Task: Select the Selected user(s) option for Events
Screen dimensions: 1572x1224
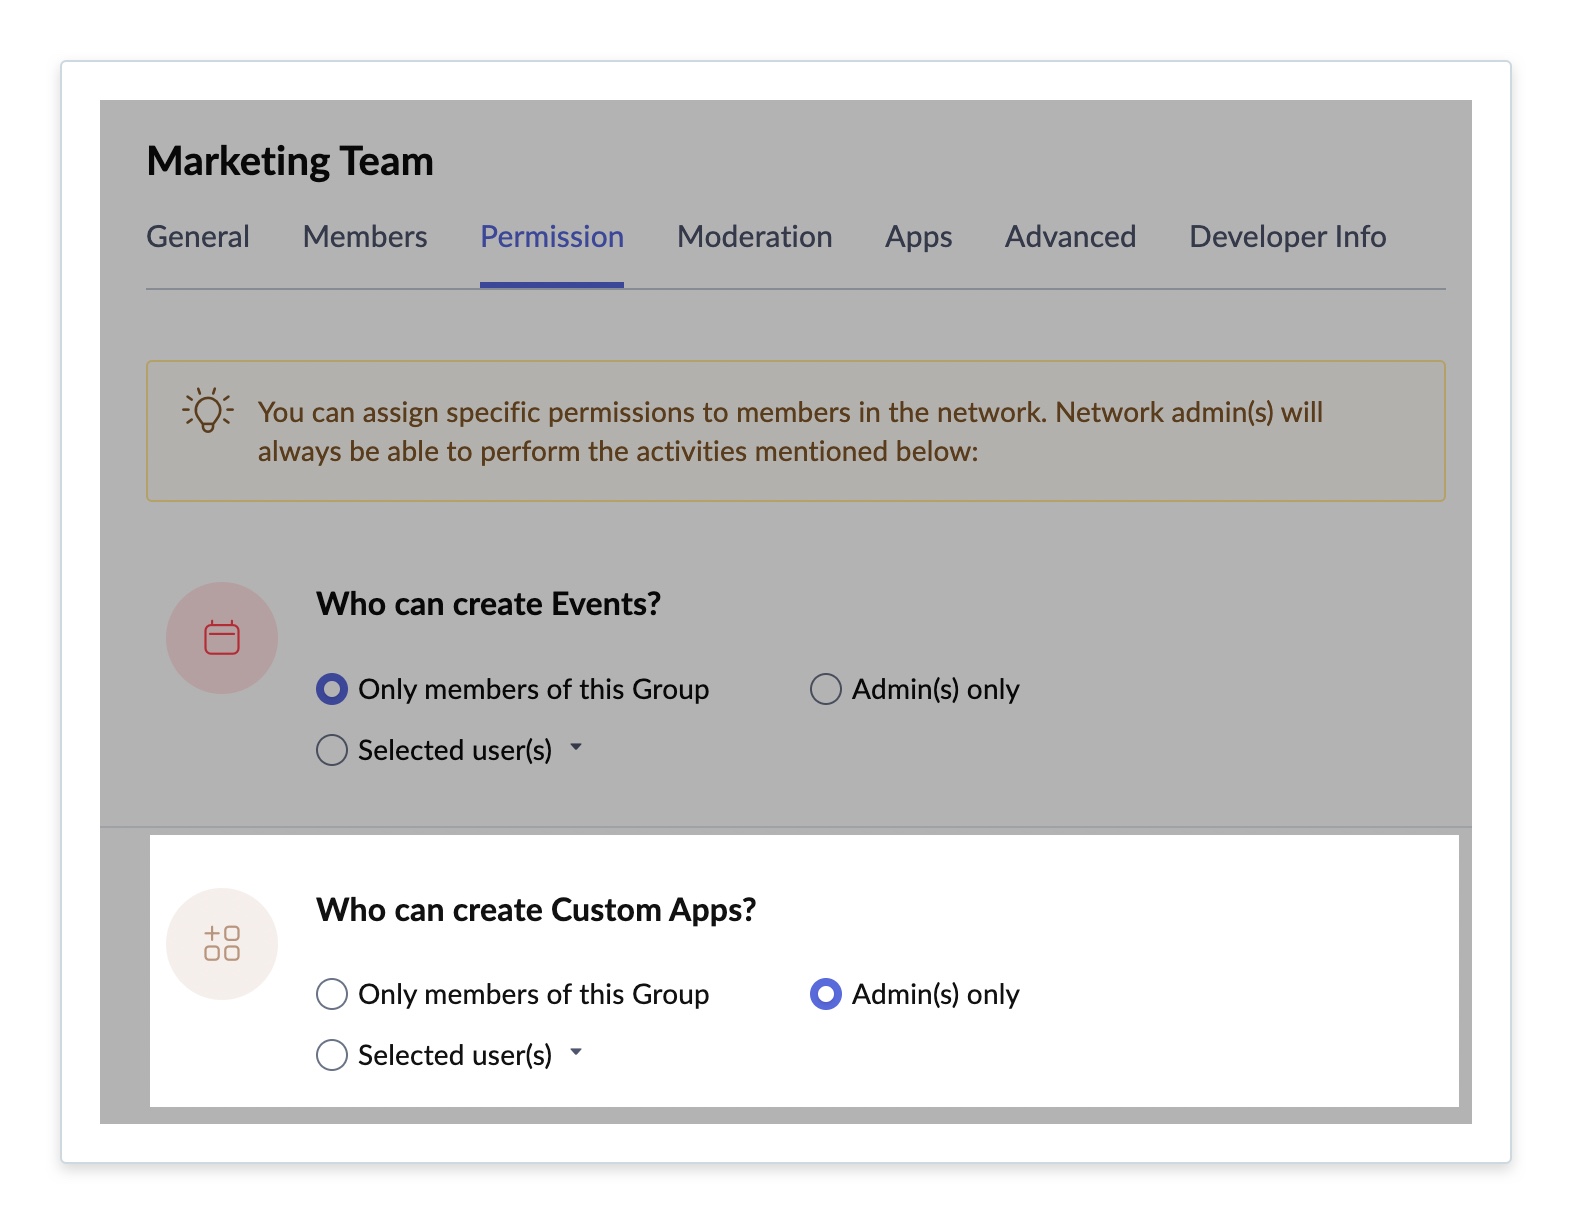Action: coord(332,750)
